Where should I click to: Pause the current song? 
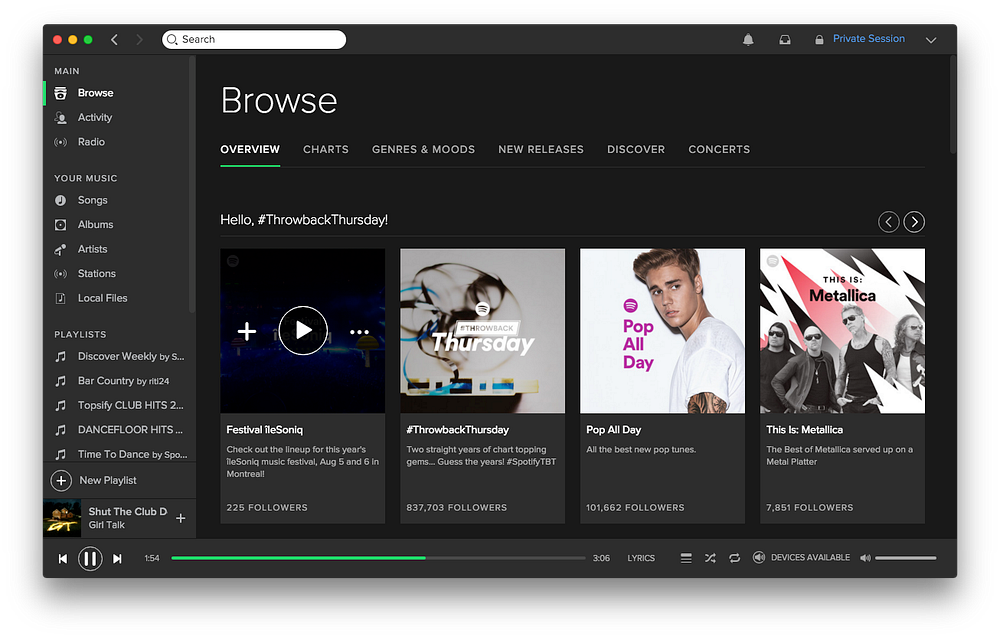[90, 559]
